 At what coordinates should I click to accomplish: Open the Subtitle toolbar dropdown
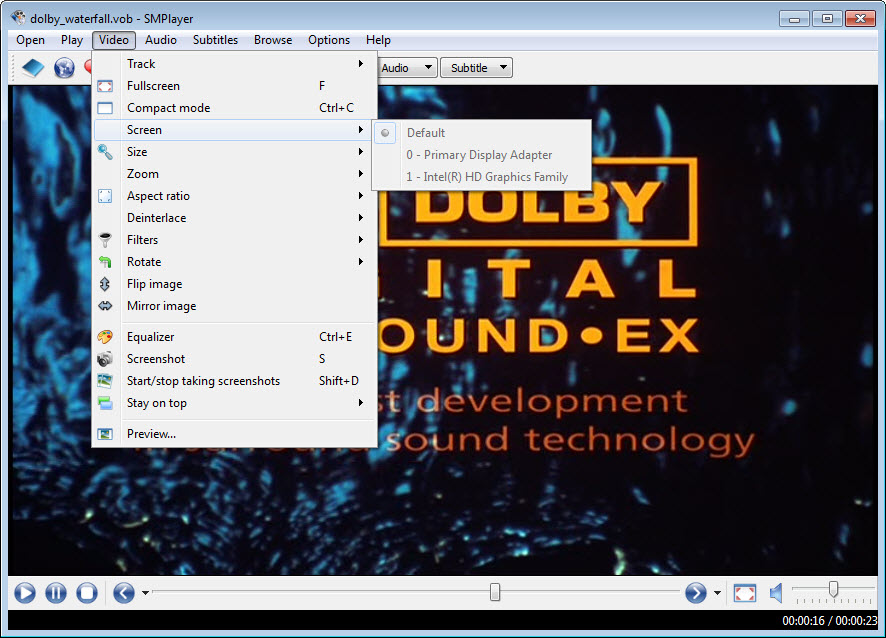[476, 68]
